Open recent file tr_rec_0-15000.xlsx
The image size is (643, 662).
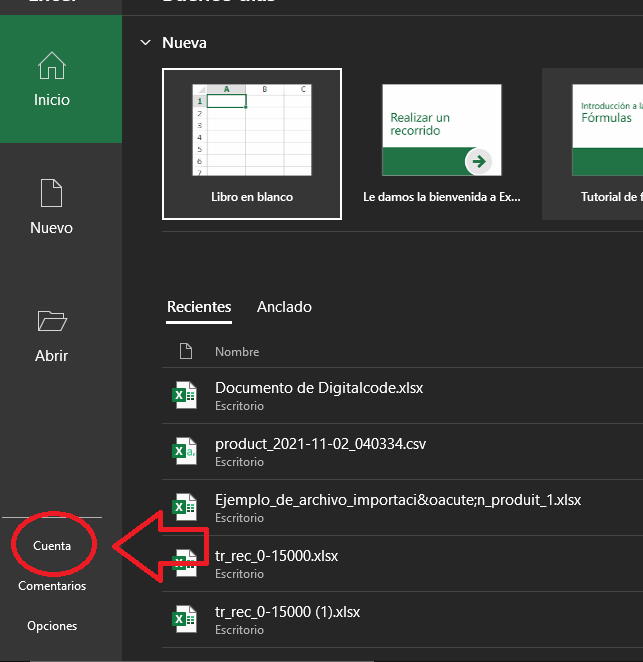point(277,556)
